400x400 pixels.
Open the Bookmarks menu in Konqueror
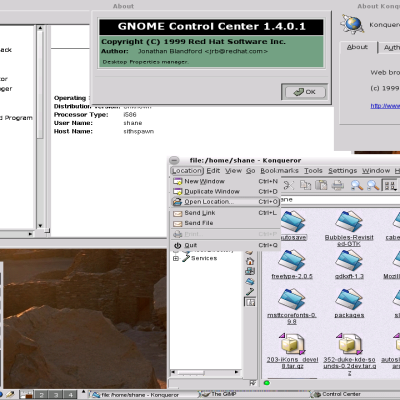pyautogui.click(x=279, y=171)
